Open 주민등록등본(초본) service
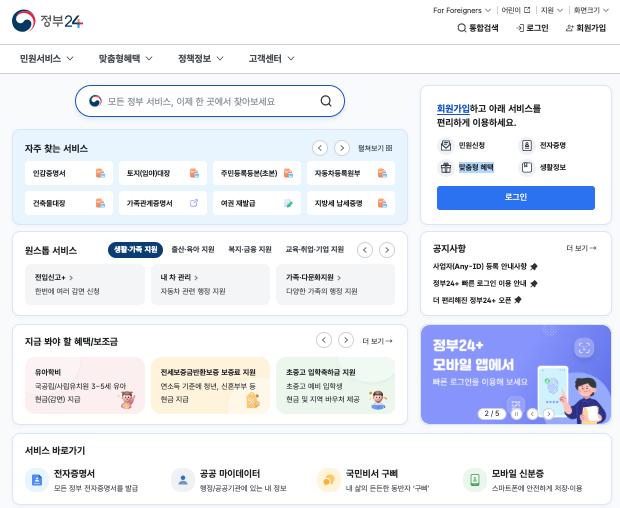 click(x=257, y=173)
